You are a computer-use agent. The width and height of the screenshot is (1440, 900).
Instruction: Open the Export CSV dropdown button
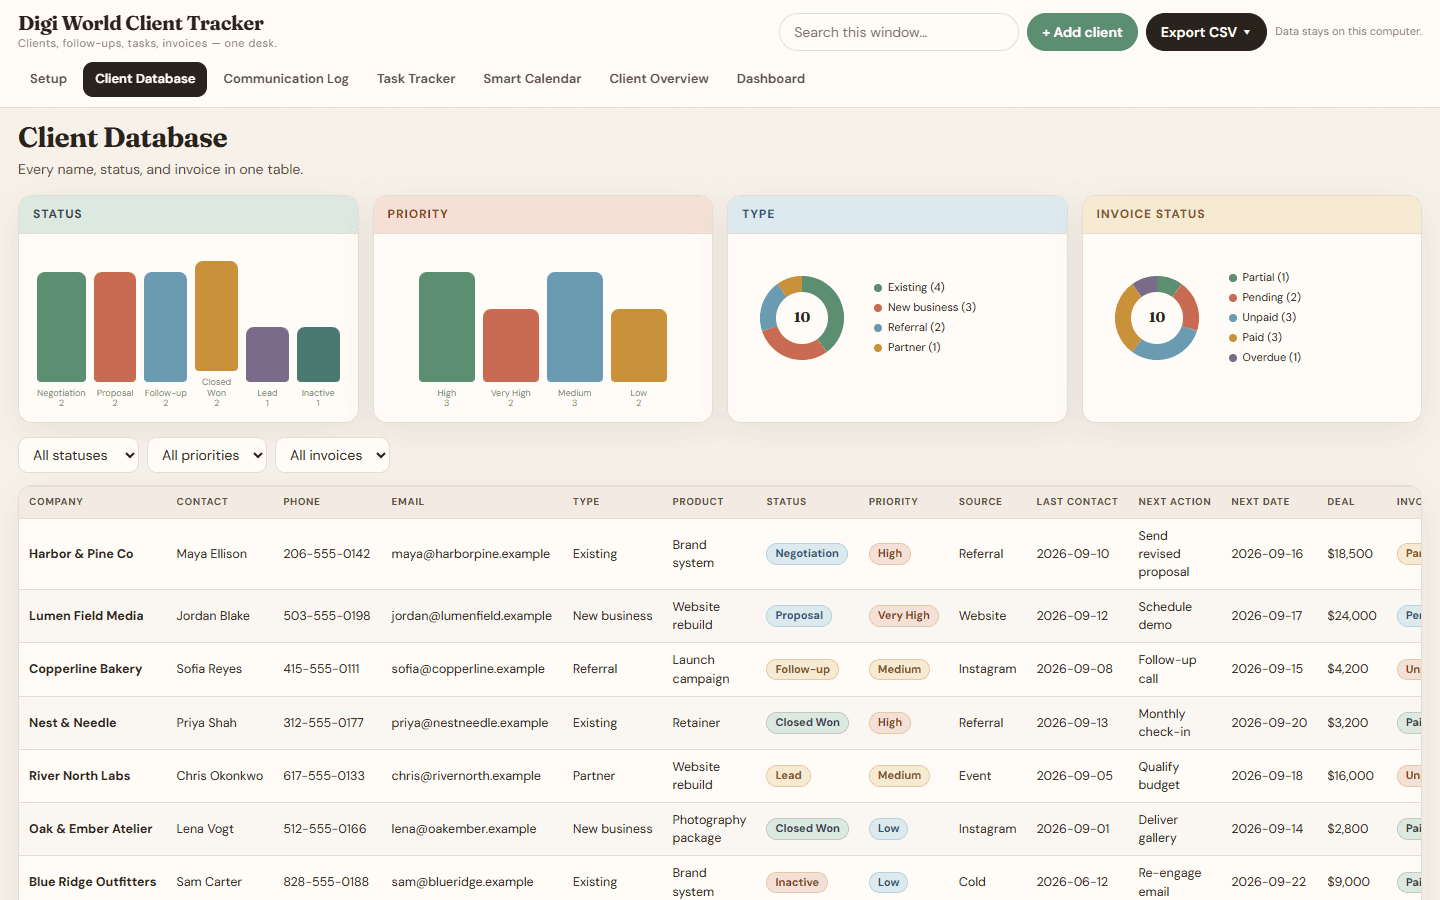pos(1206,32)
